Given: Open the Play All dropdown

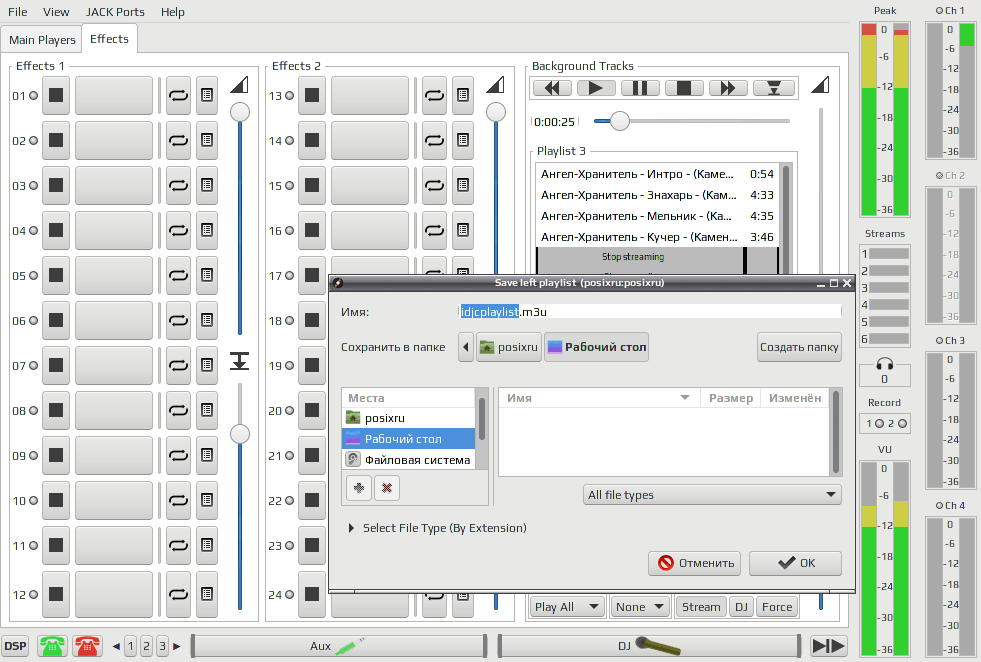Looking at the screenshot, I should click(567, 607).
